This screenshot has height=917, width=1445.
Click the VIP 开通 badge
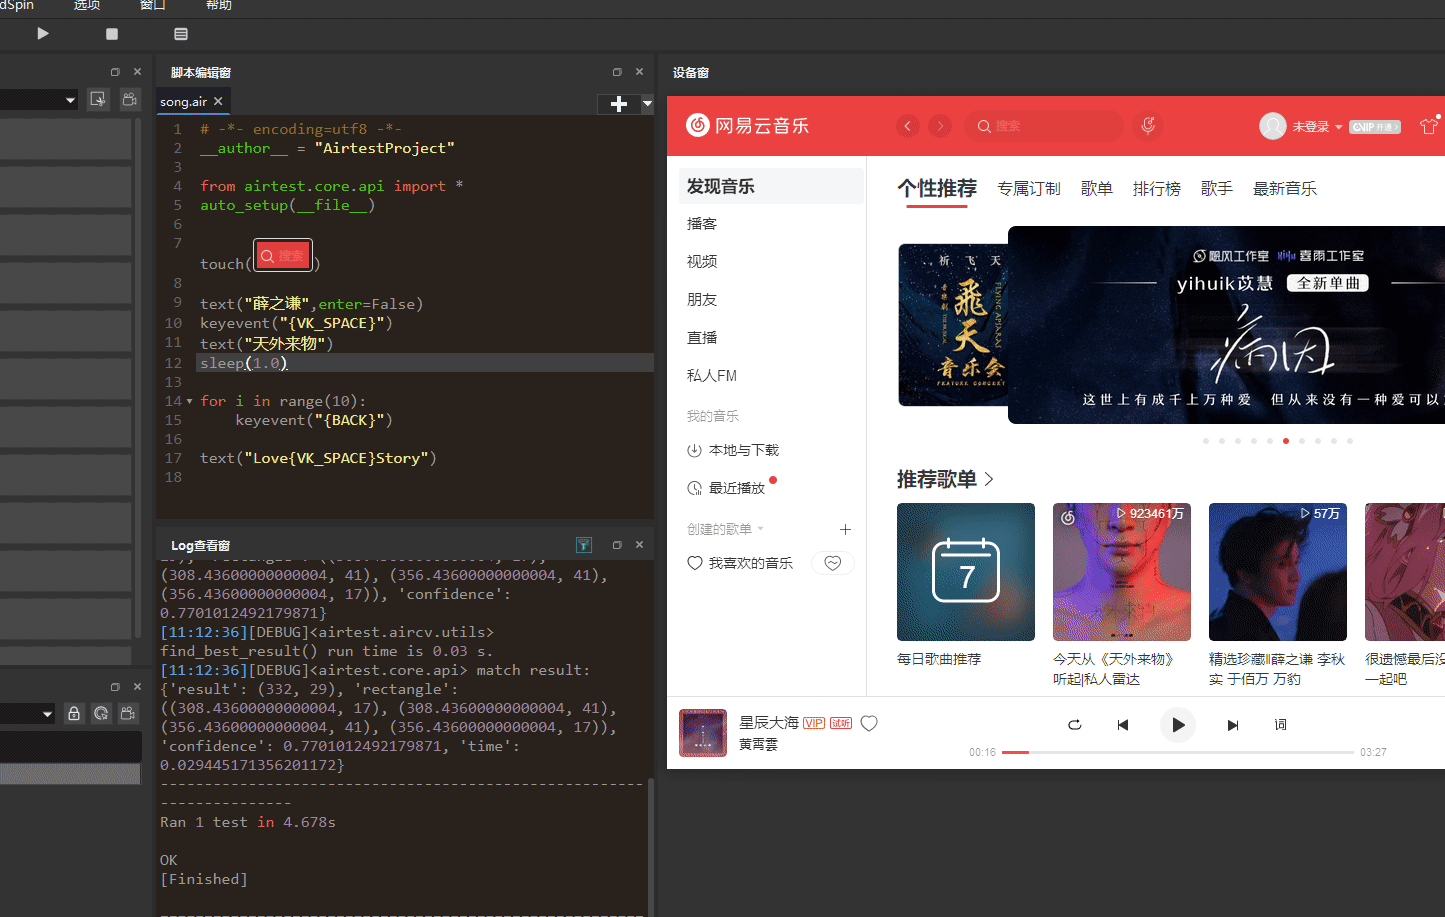(1375, 127)
